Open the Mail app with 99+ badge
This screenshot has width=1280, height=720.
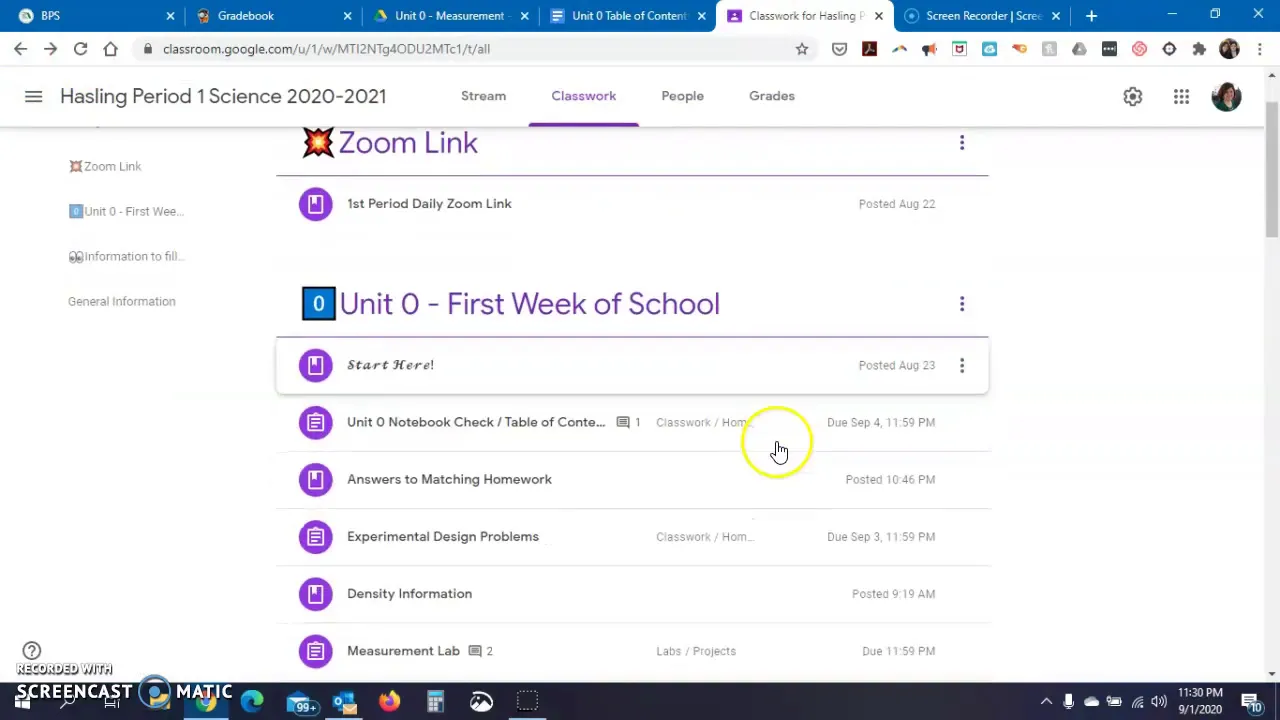[x=301, y=702]
